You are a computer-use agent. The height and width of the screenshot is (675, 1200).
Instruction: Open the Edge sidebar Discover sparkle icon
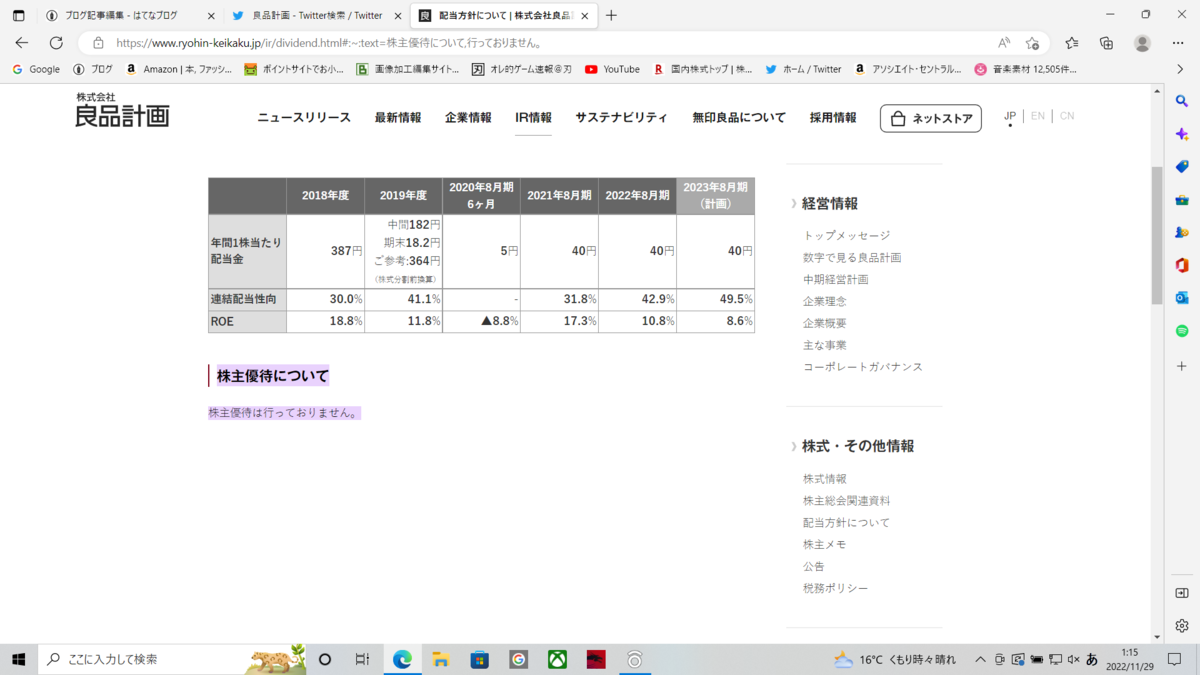(x=1182, y=134)
